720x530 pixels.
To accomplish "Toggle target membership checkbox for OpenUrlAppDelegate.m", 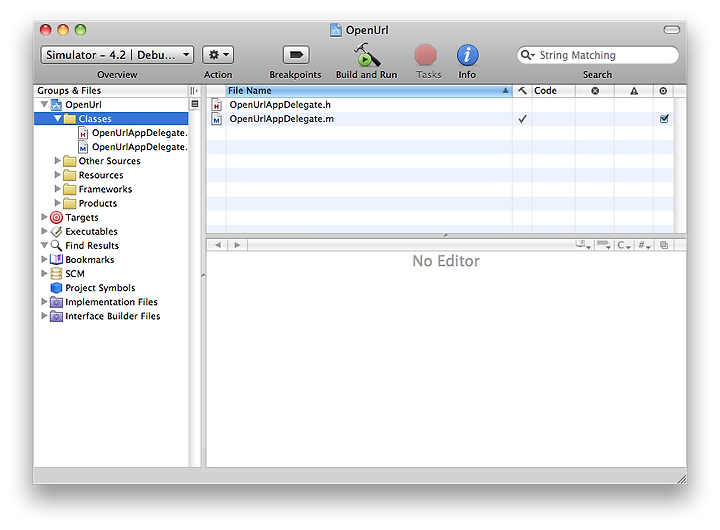I will point(664,119).
